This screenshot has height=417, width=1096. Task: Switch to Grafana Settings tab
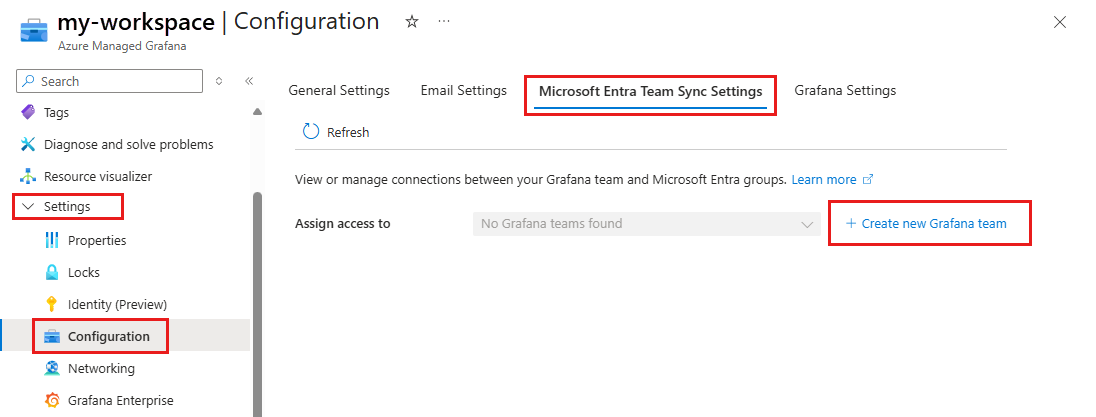click(x=845, y=91)
